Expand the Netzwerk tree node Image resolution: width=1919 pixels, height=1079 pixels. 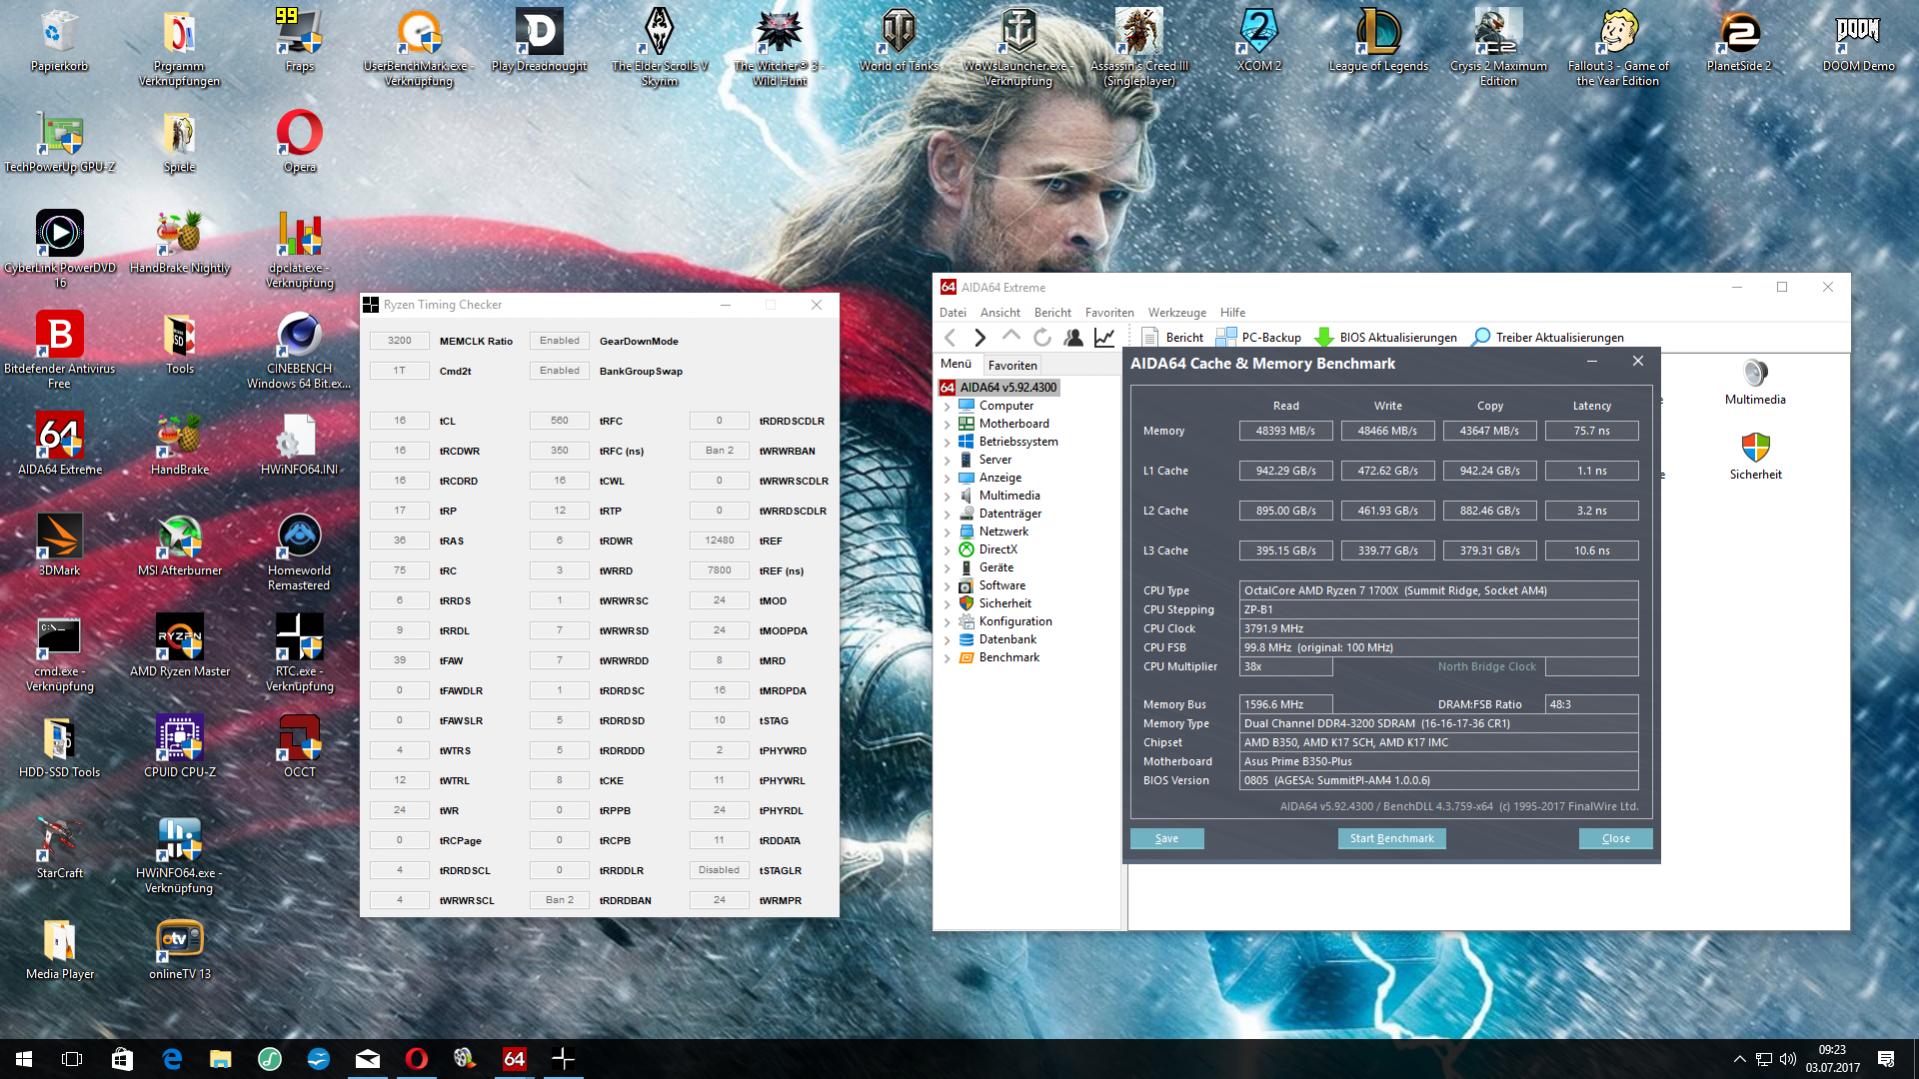coord(947,532)
